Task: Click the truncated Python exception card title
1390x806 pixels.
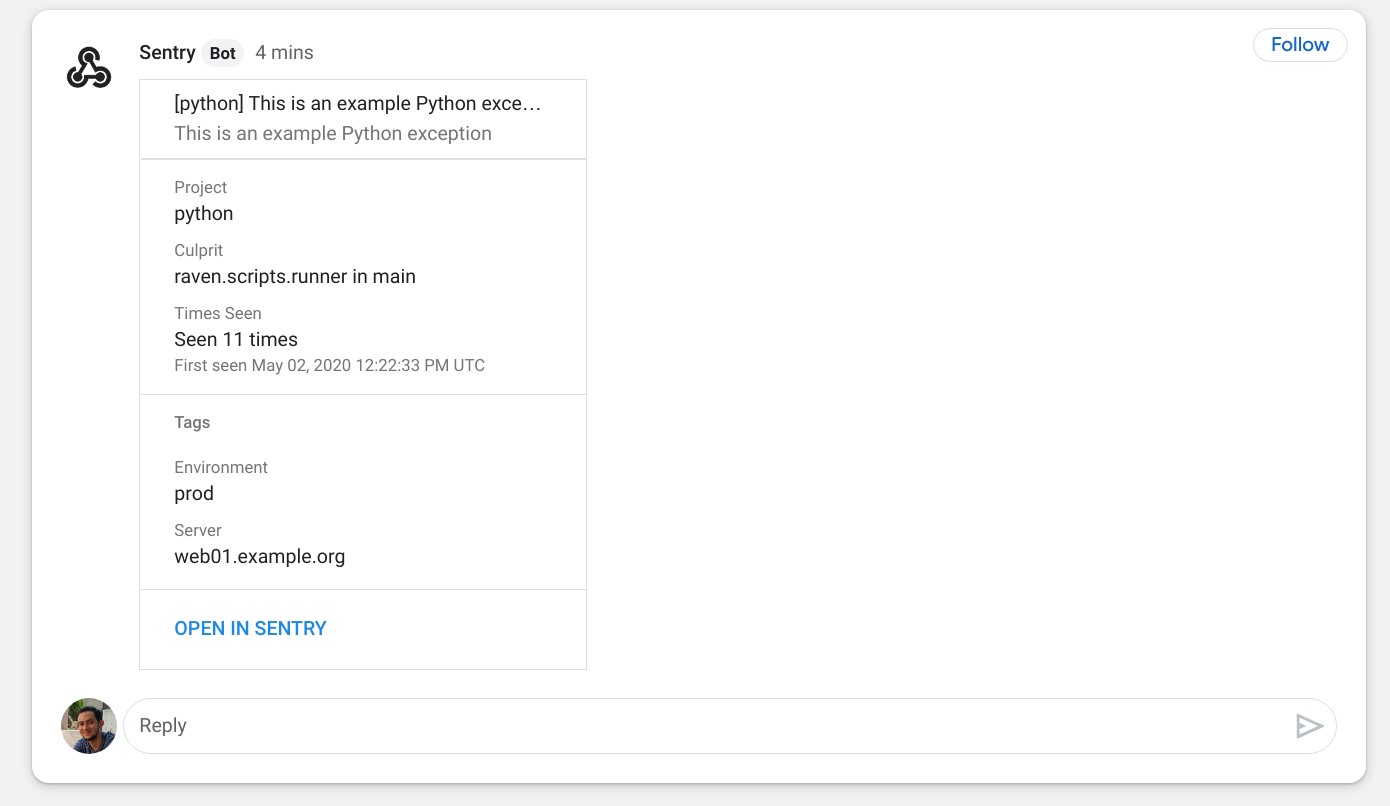Action: pyautogui.click(x=357, y=103)
